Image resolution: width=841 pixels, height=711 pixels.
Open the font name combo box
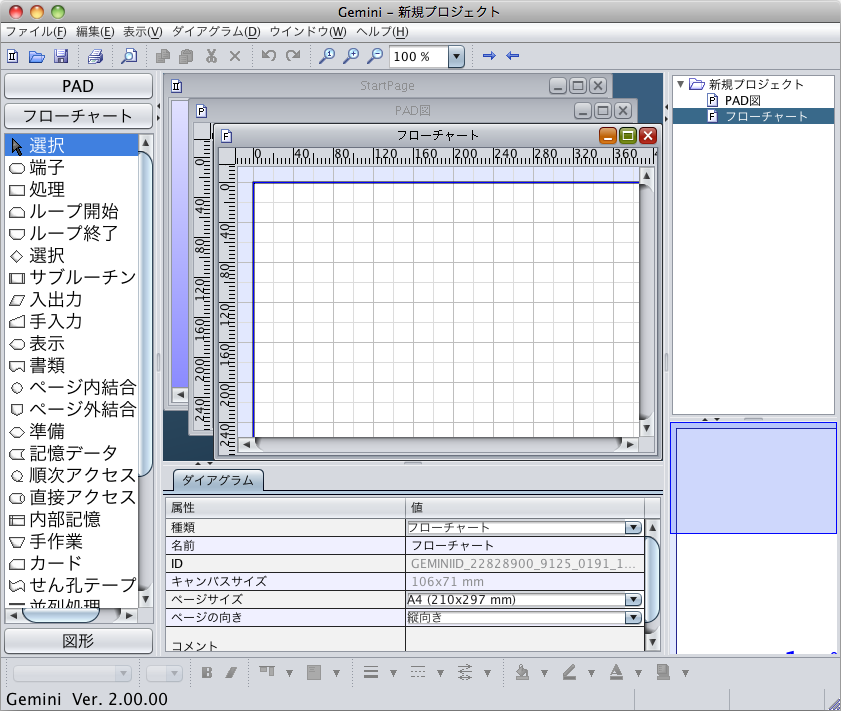point(72,673)
